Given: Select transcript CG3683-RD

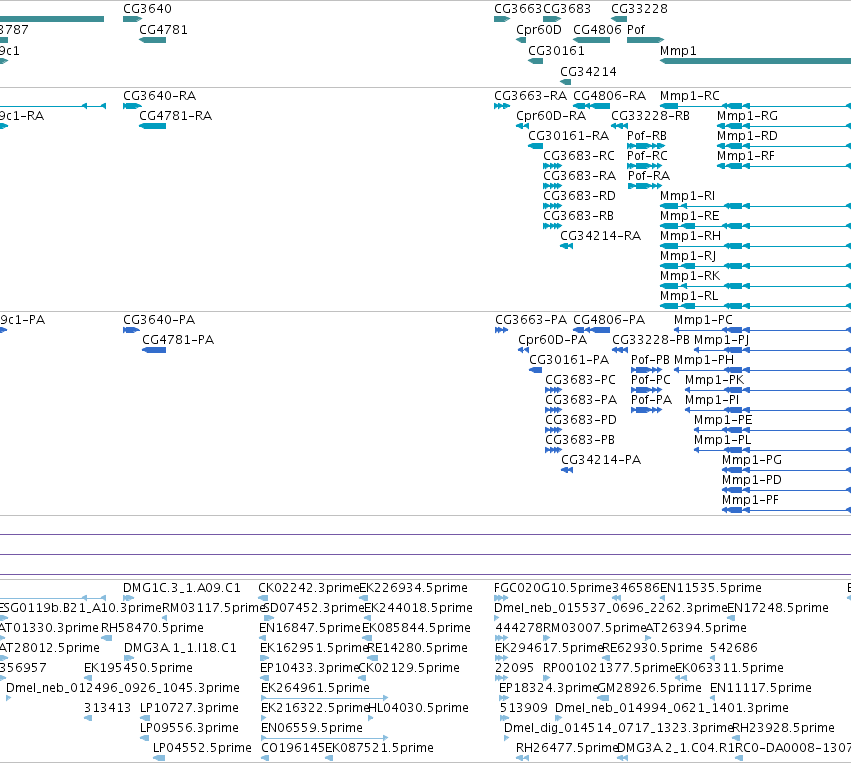Looking at the screenshot, I should (x=580, y=196).
